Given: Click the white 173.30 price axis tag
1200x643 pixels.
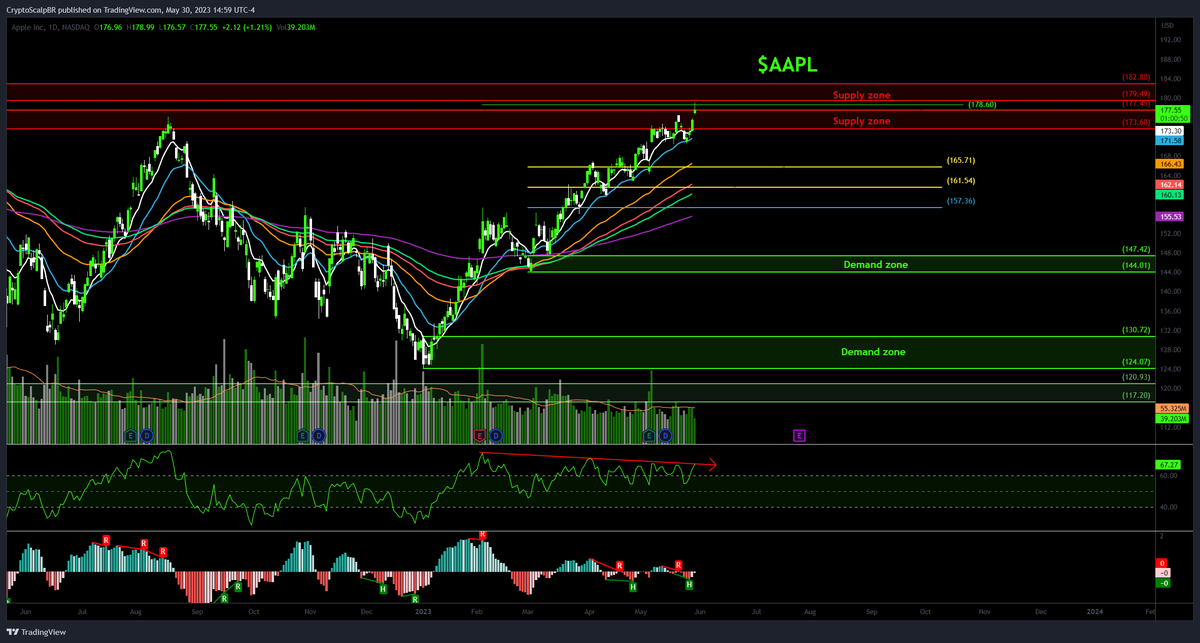Looking at the screenshot, I should (1171, 131).
